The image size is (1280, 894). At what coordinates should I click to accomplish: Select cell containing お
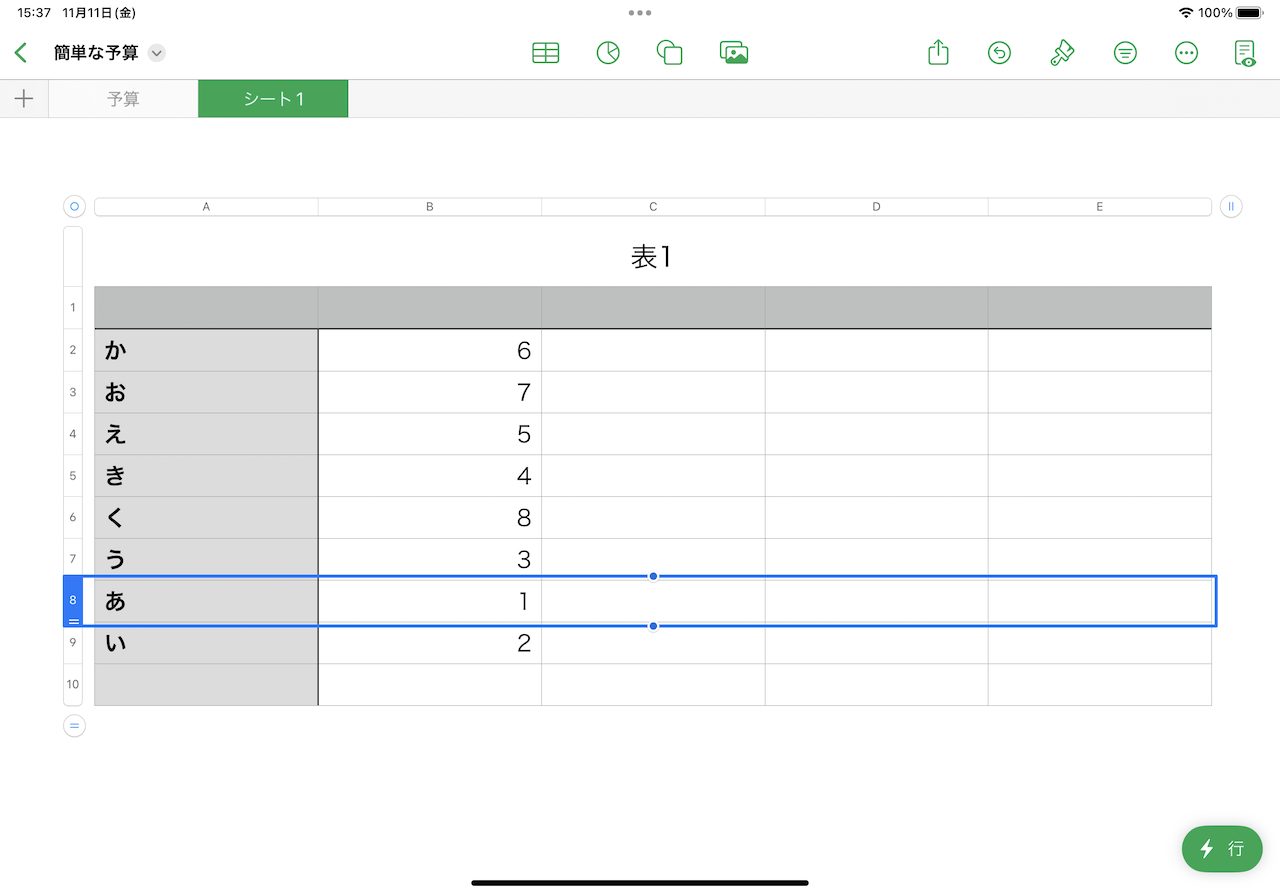click(x=206, y=392)
